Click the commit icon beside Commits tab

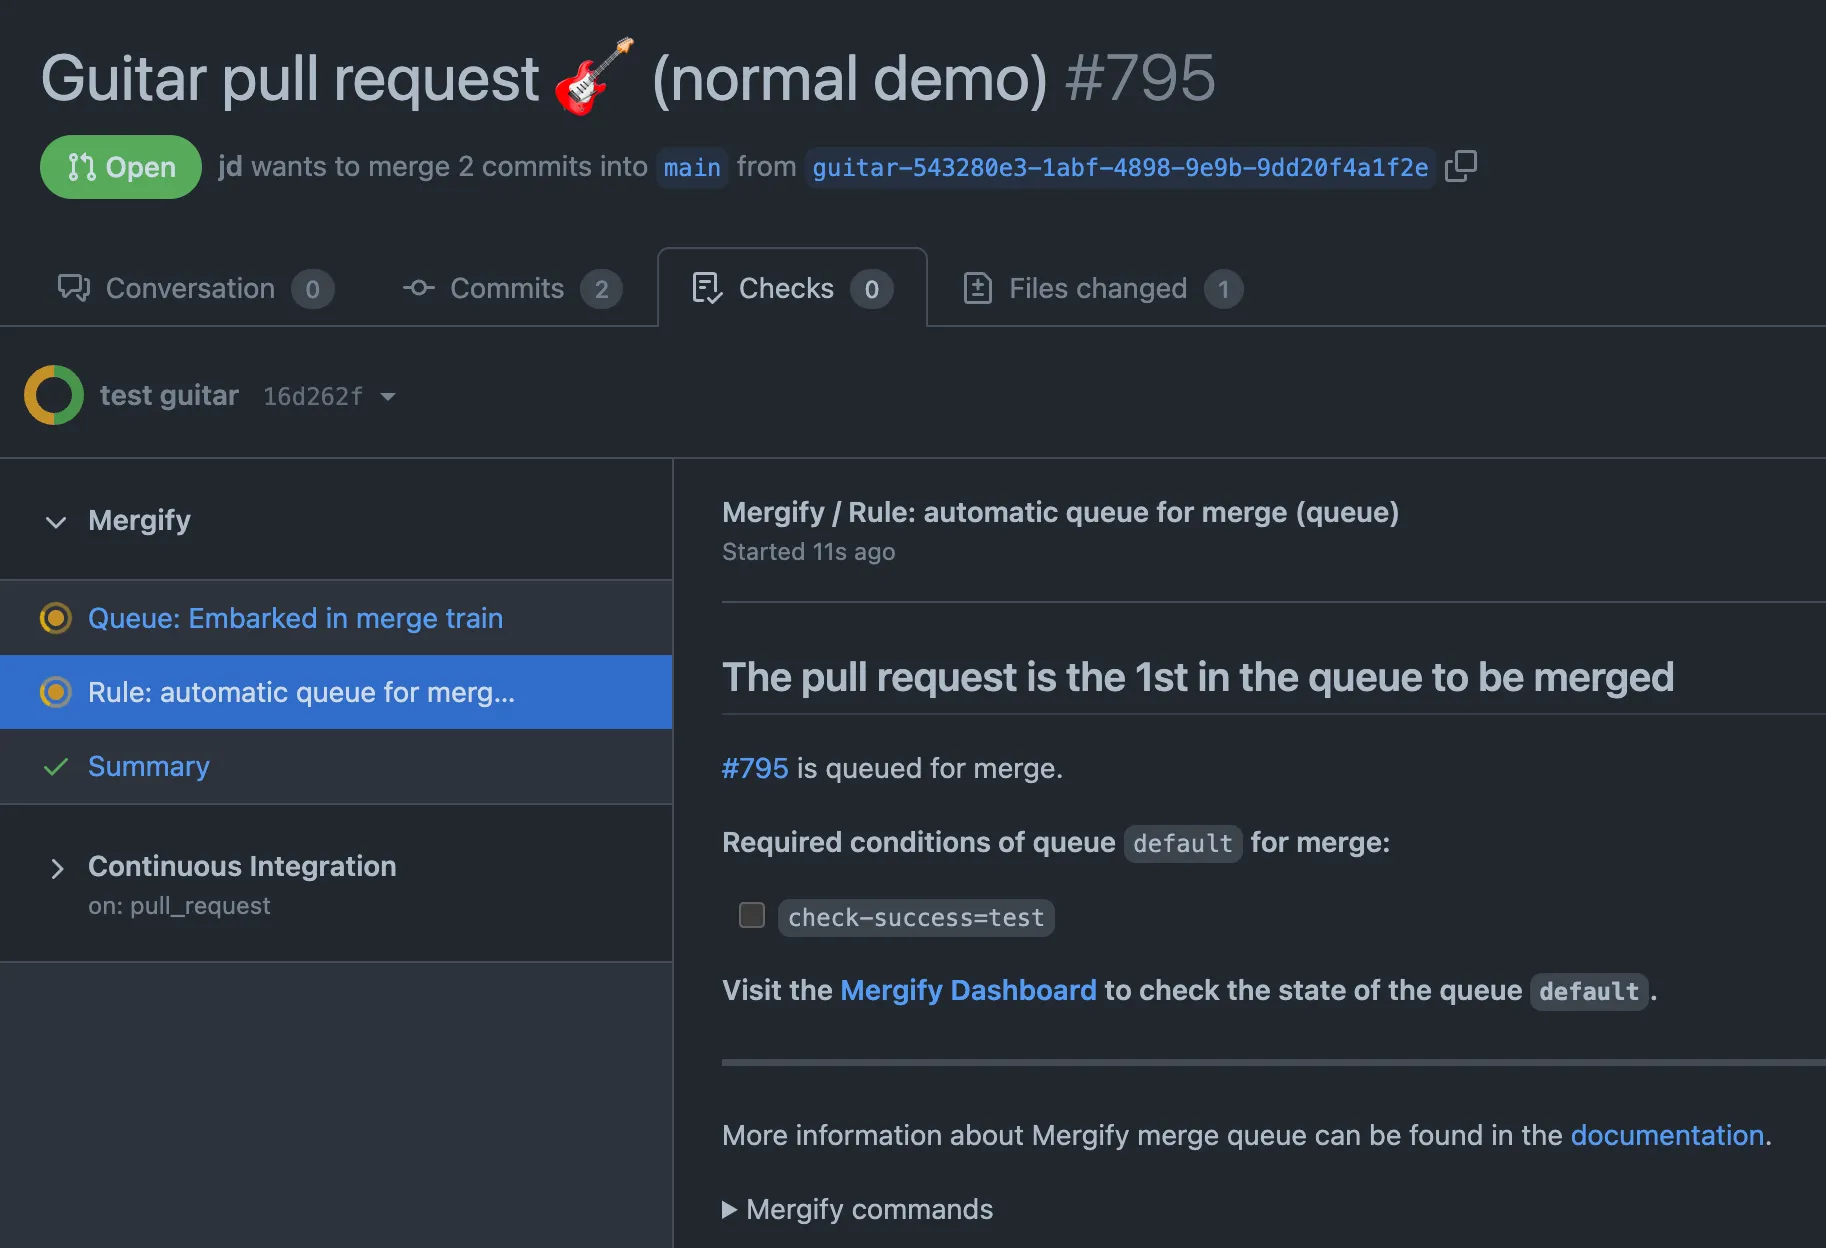tap(417, 288)
